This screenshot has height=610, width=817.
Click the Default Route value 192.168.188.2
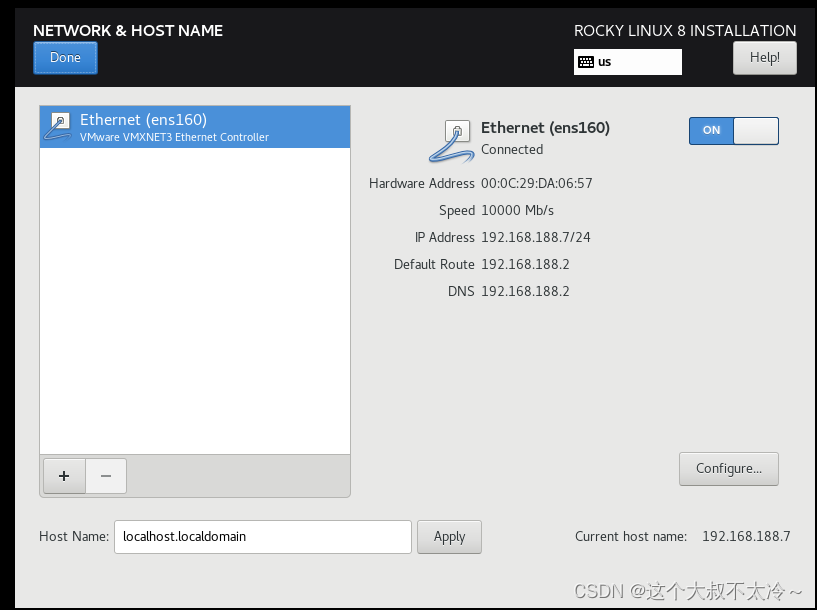coord(525,265)
